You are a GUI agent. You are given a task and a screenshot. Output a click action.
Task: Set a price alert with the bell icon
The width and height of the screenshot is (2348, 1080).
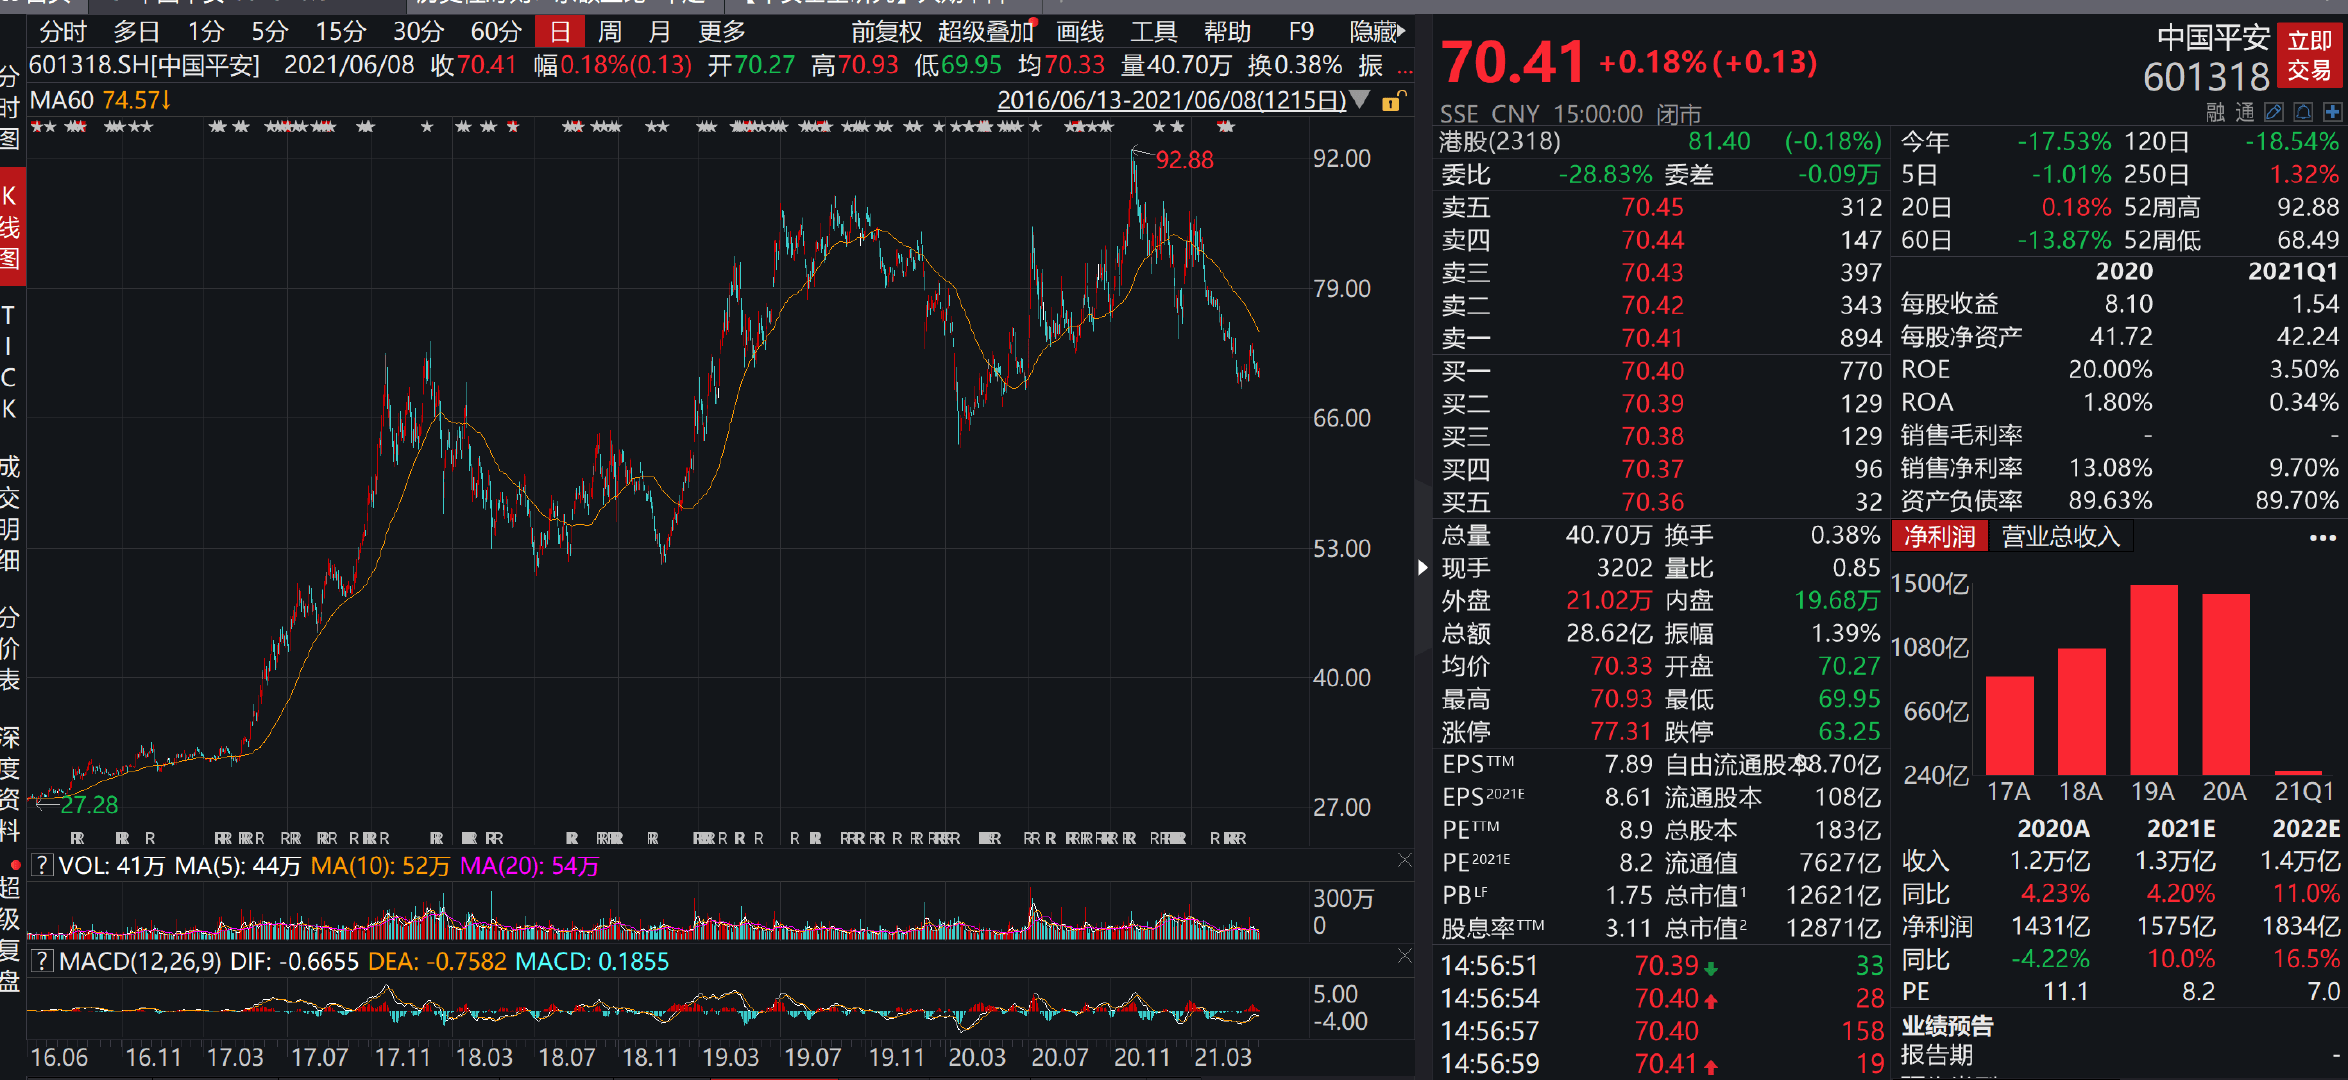pos(2303,112)
